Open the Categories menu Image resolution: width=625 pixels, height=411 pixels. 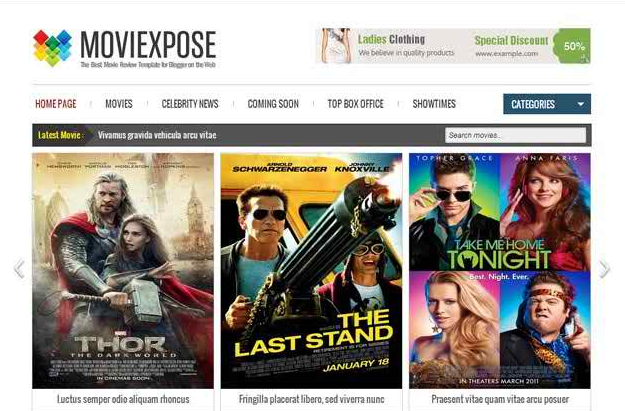pos(547,104)
